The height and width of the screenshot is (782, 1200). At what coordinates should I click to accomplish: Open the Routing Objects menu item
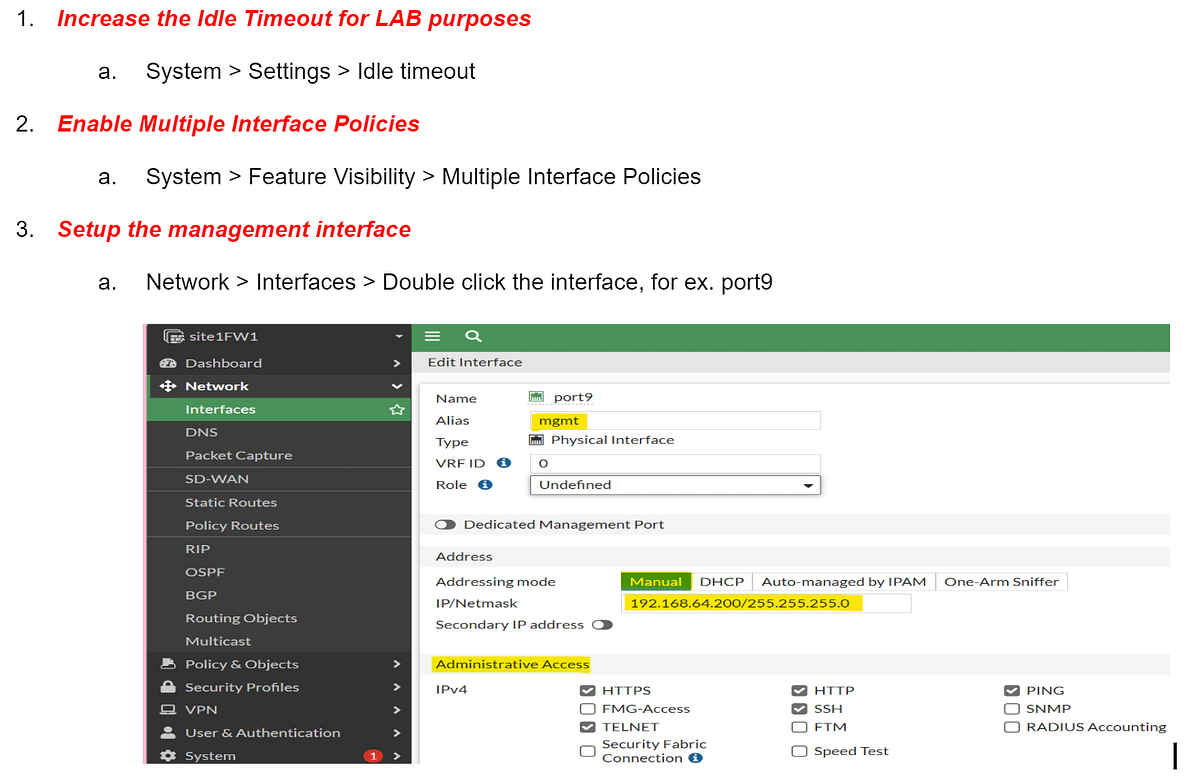[x=279, y=618]
